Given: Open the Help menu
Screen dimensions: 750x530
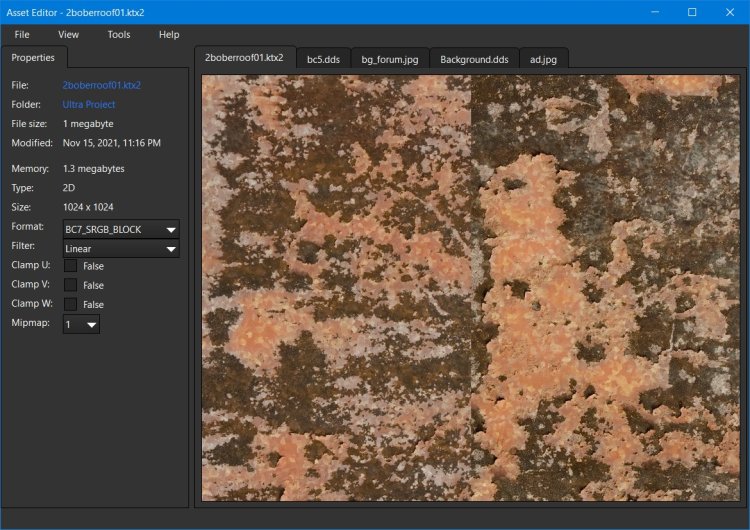Looking at the screenshot, I should click(169, 34).
